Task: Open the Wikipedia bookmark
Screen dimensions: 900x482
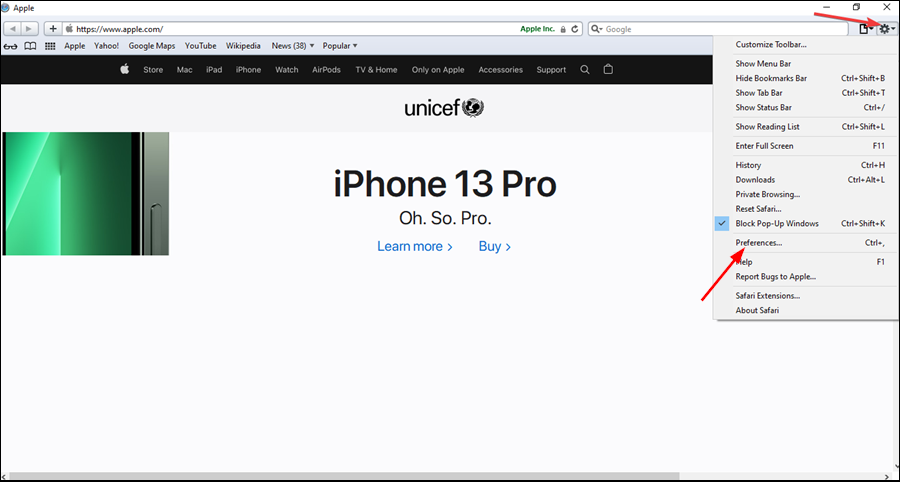Action: point(243,46)
